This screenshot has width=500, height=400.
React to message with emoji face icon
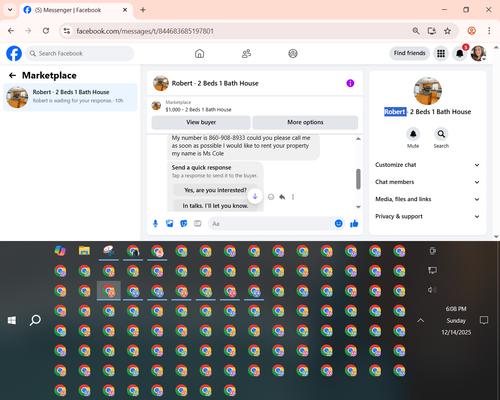tap(271, 197)
